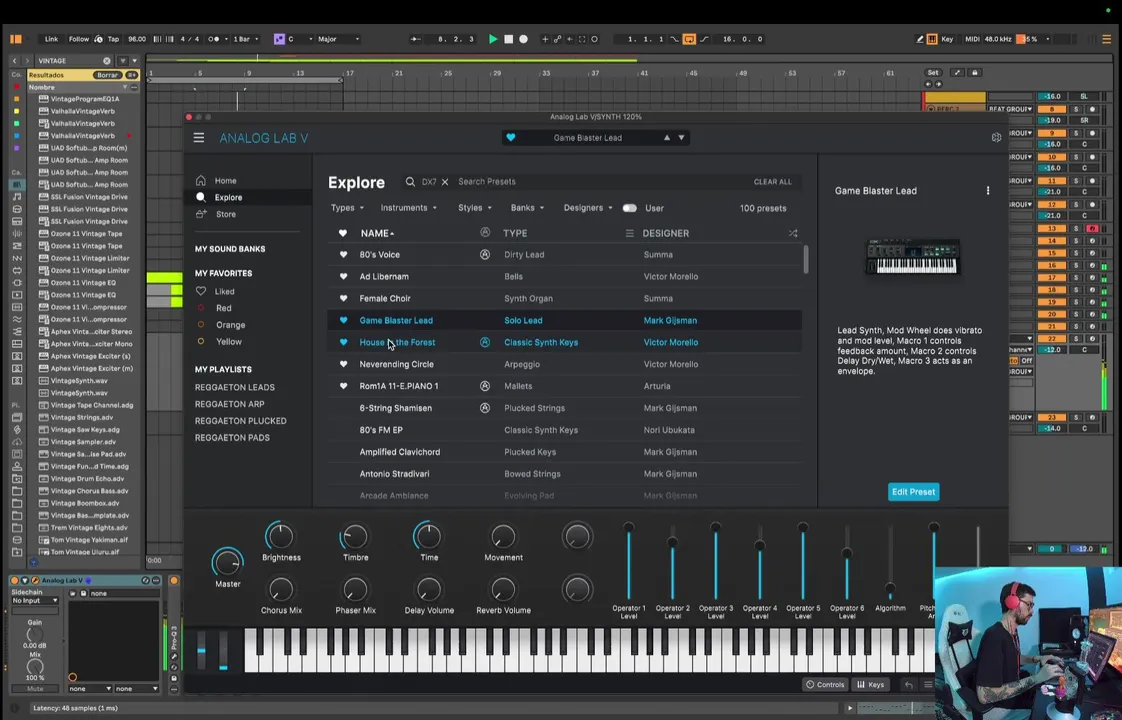Click the Arturia badge on 6-String Shamisen row
The height and width of the screenshot is (720, 1122).
[485, 408]
